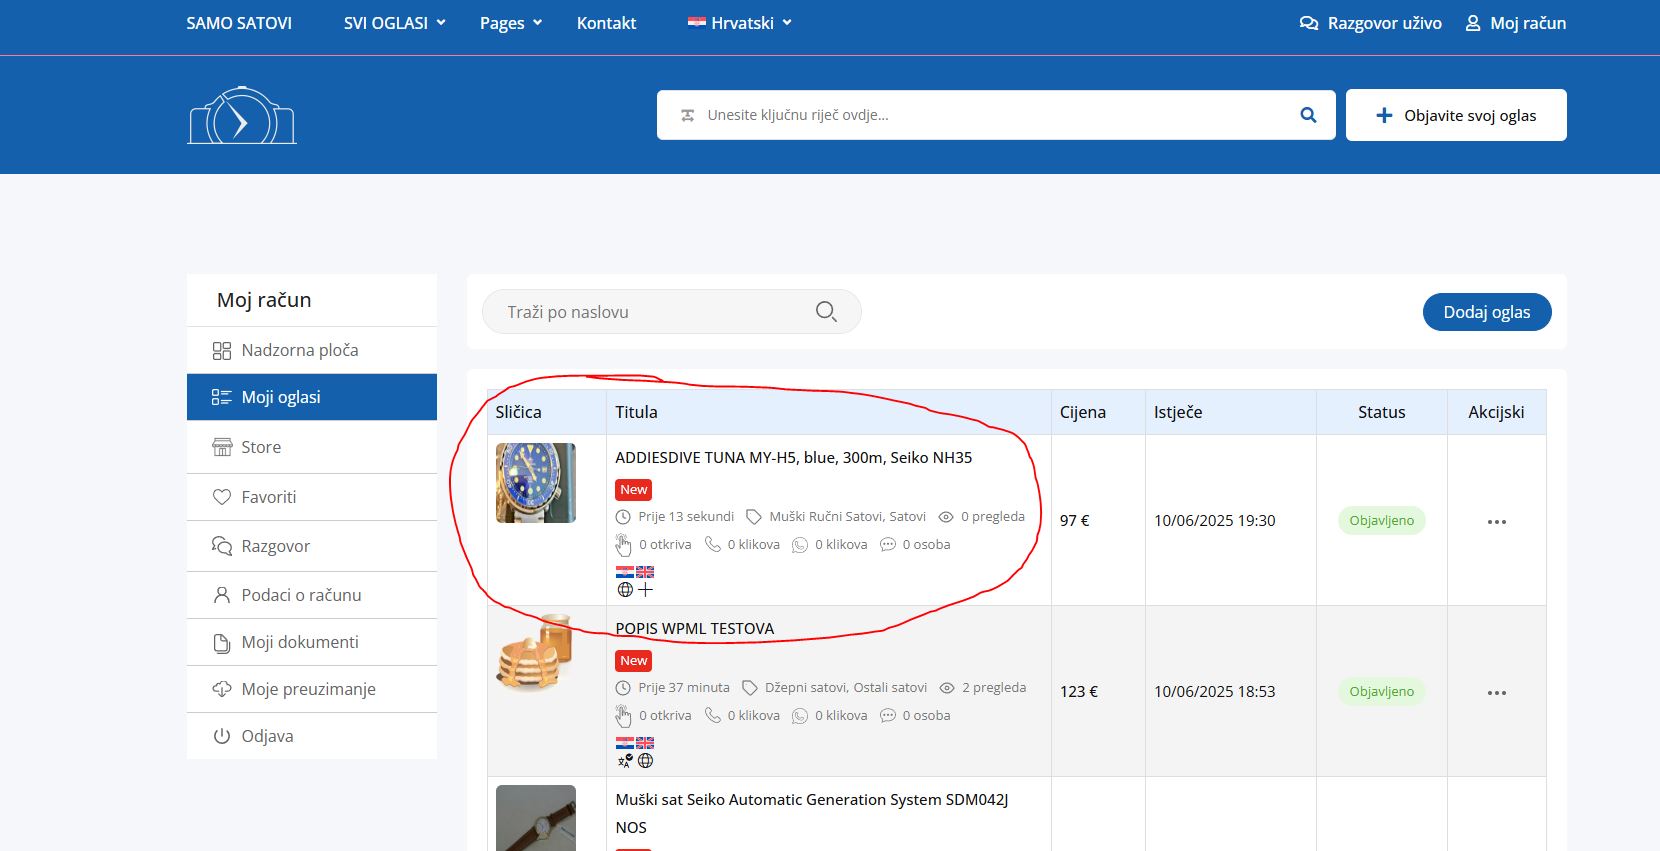Expand the SVI OGLASI dropdown menu
1660x851 pixels.
(x=394, y=23)
